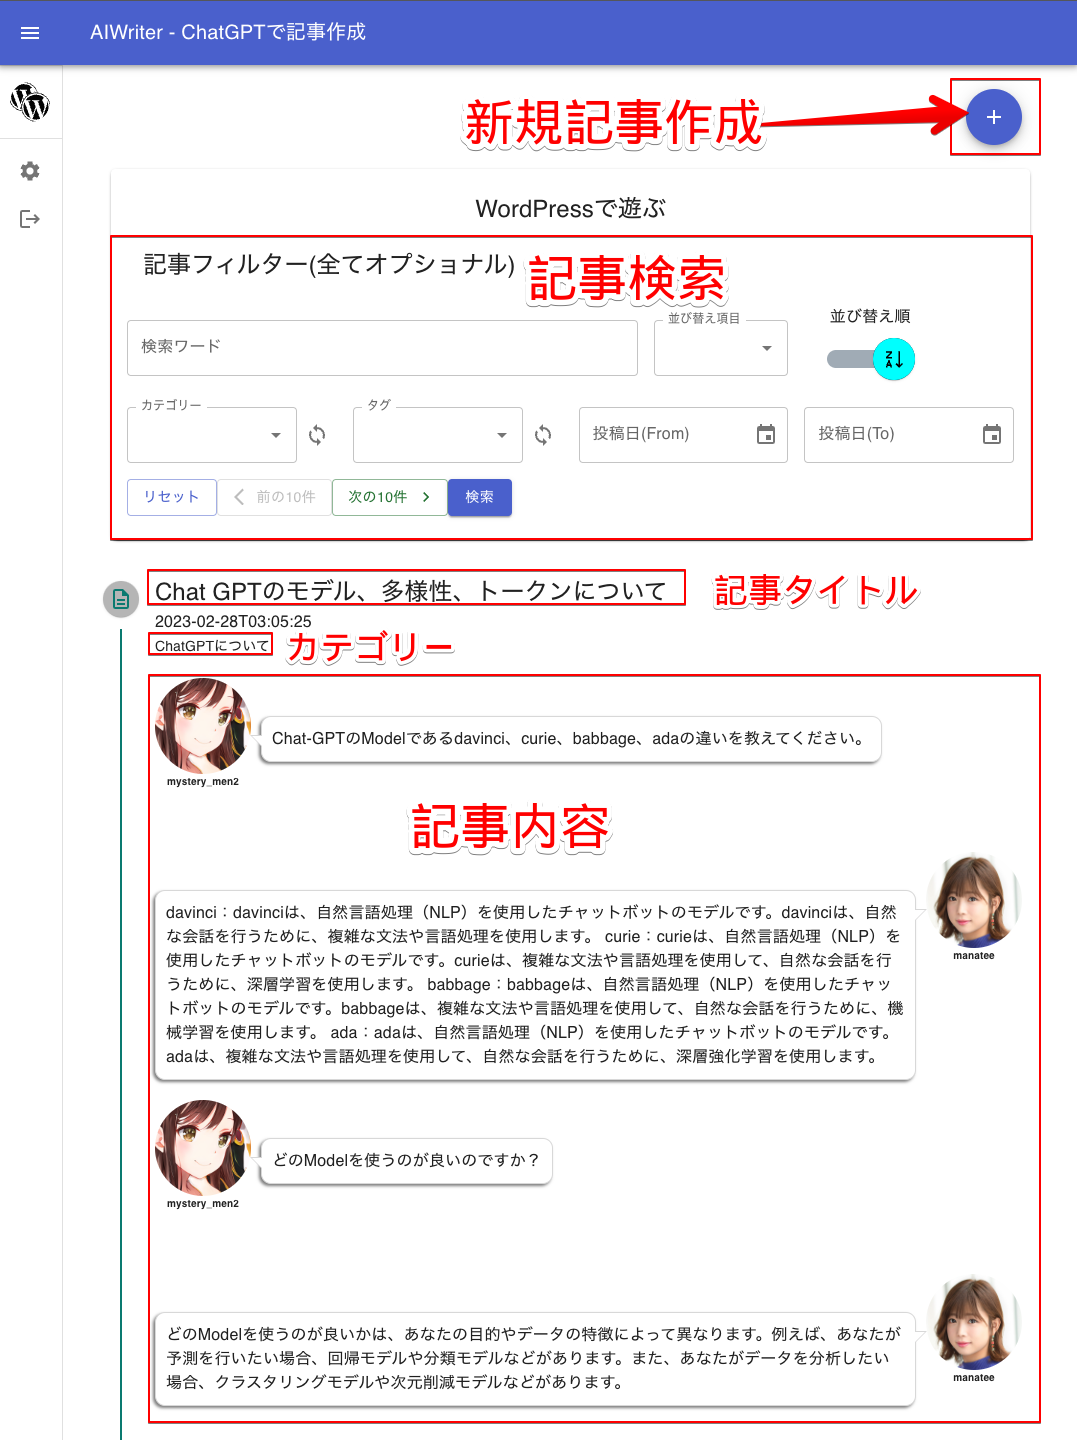Toggle the 並び替え順 sort order switch
The image size is (1077, 1440).
click(x=871, y=359)
